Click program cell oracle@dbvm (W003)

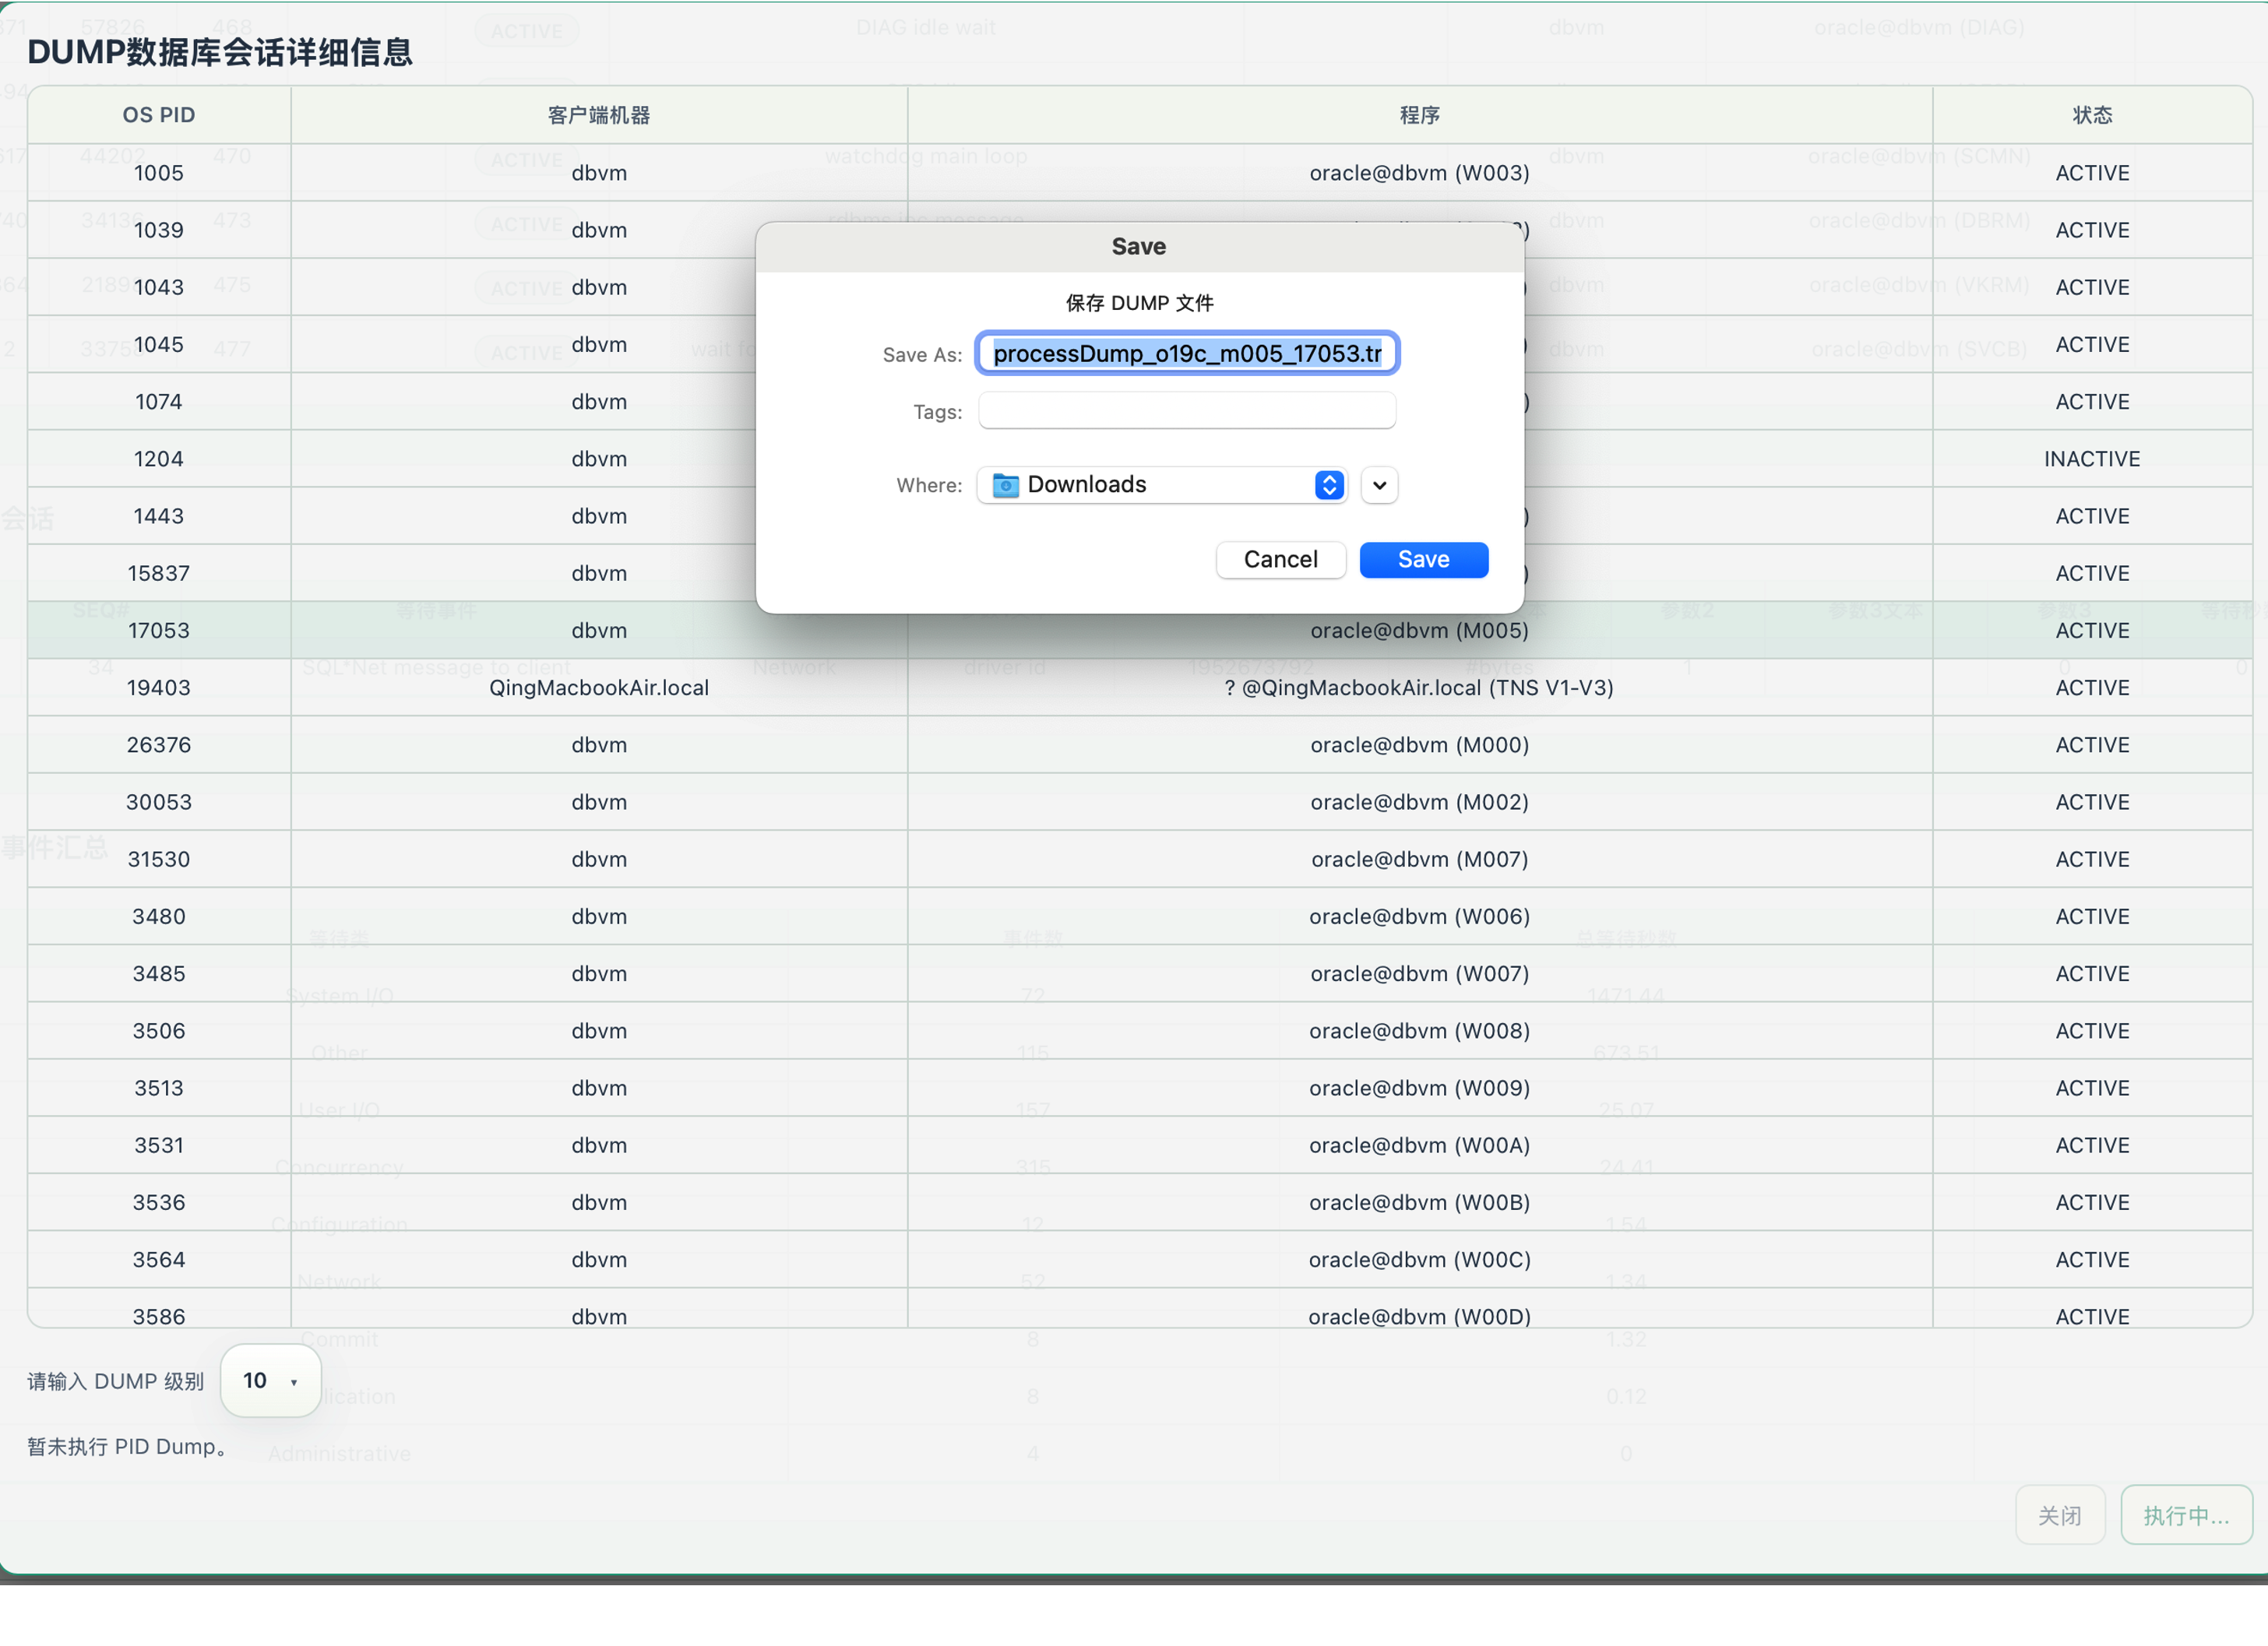(1420, 173)
